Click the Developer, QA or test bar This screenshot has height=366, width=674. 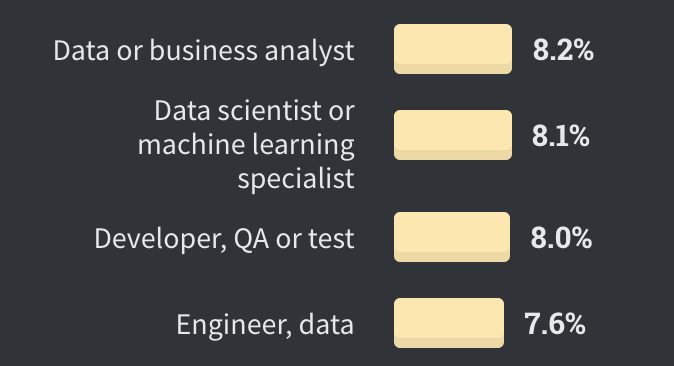point(452,237)
